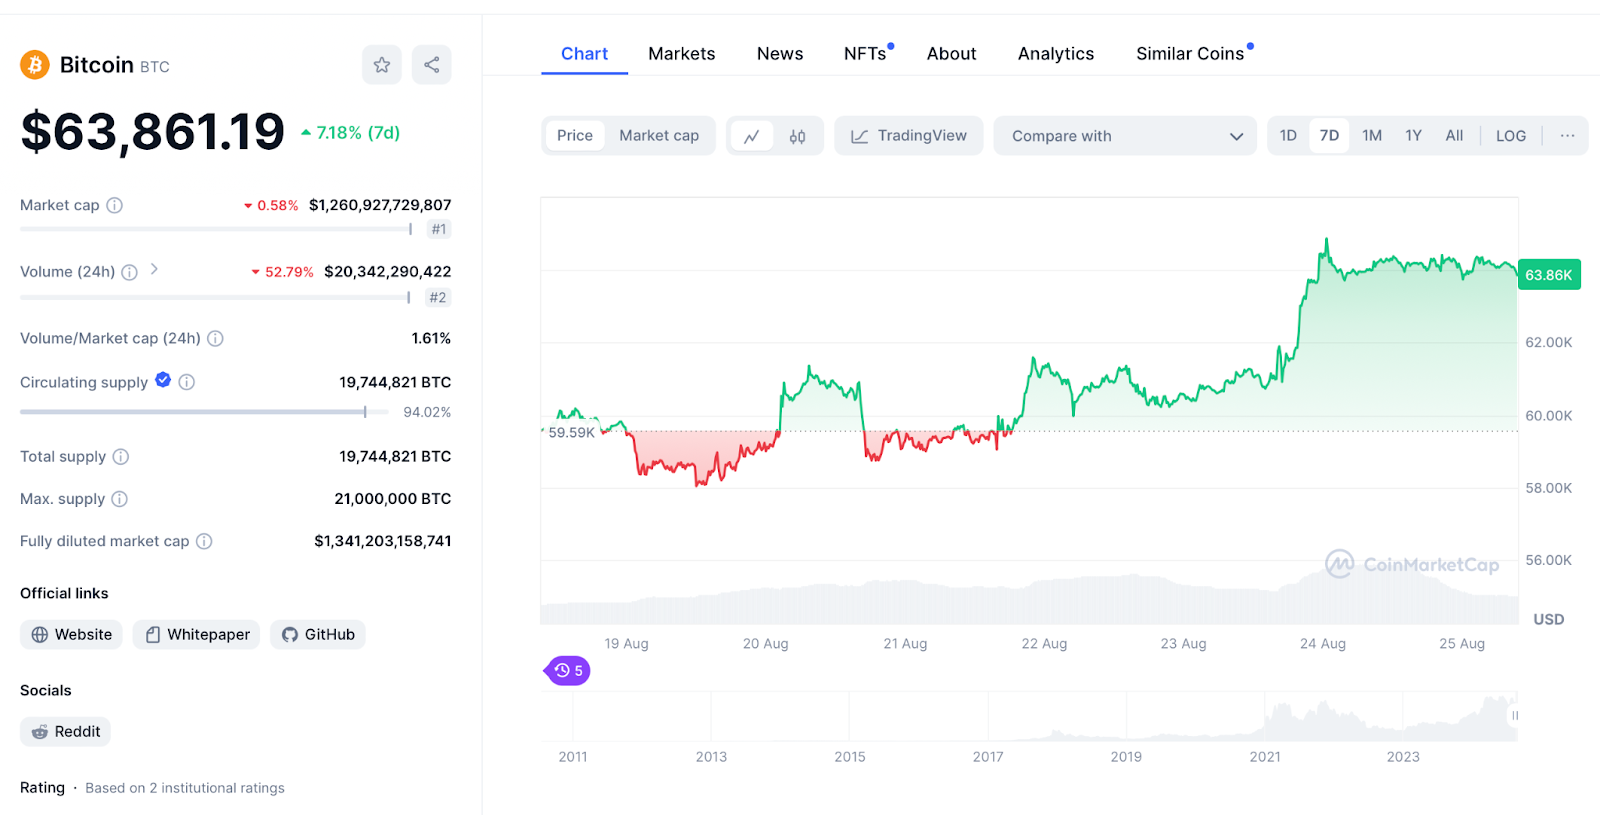
Task: Click the 21,000,000 BTC max supply value
Action: tap(393, 498)
